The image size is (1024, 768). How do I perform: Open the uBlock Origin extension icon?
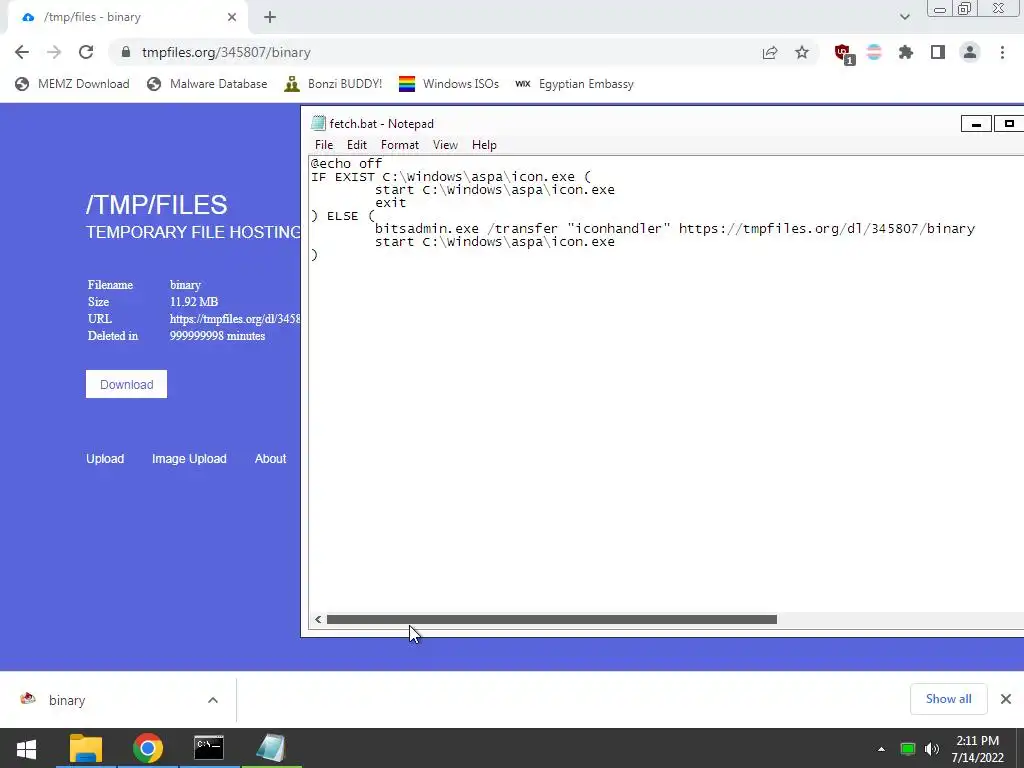coord(844,53)
